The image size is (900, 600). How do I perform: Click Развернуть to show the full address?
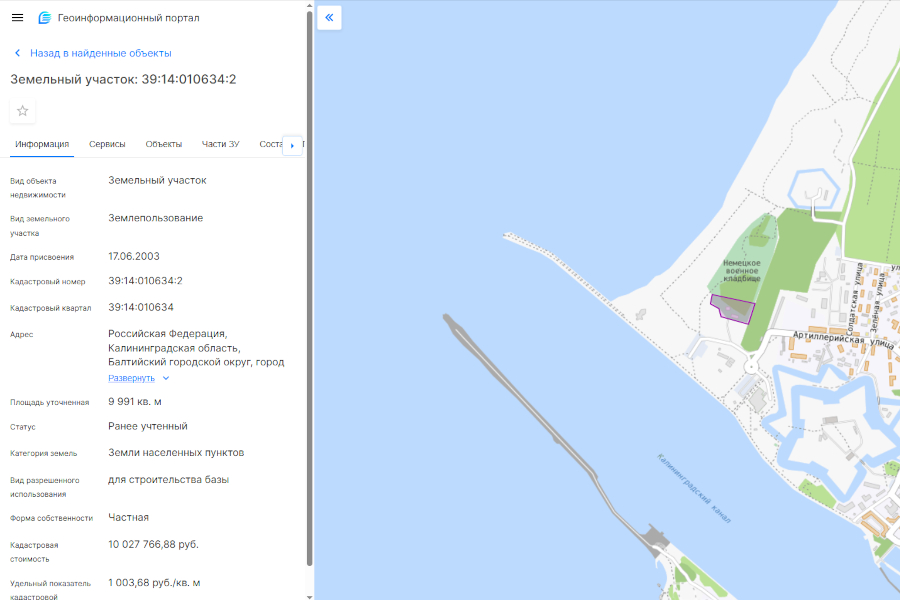pos(131,378)
